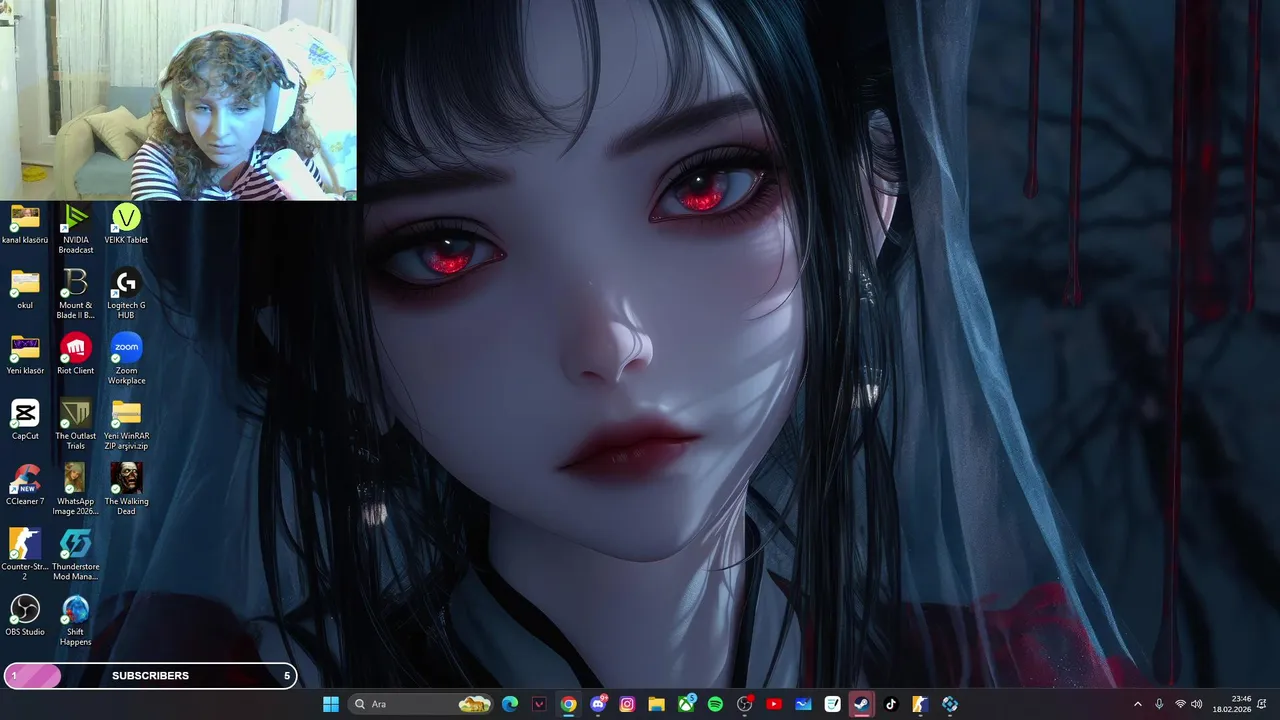
Task: Open File Explorer from the taskbar
Action: 656,704
